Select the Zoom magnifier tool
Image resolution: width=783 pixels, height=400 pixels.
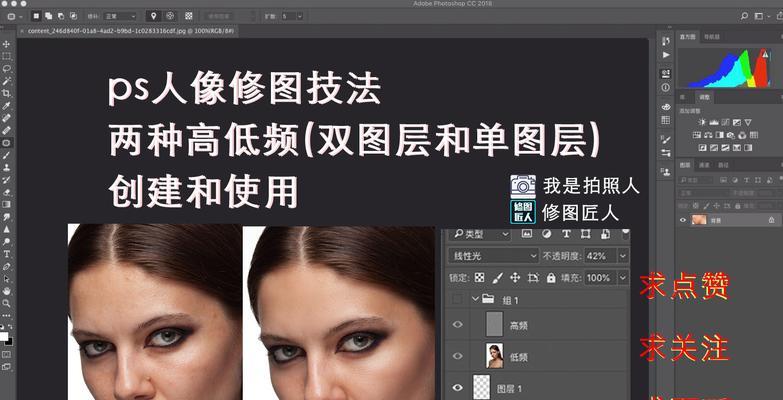click(x=7, y=303)
